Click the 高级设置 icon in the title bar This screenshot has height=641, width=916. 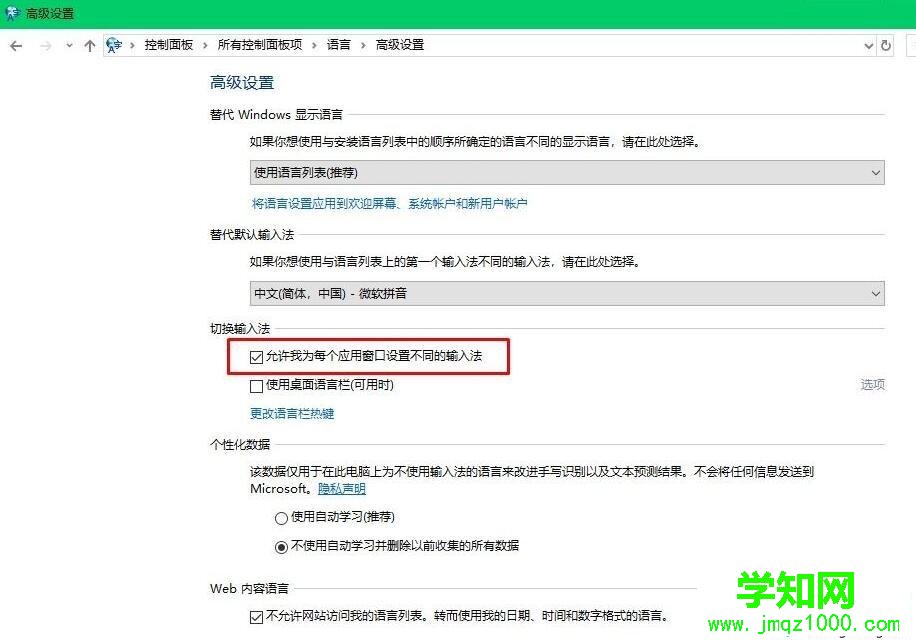click(x=11, y=13)
